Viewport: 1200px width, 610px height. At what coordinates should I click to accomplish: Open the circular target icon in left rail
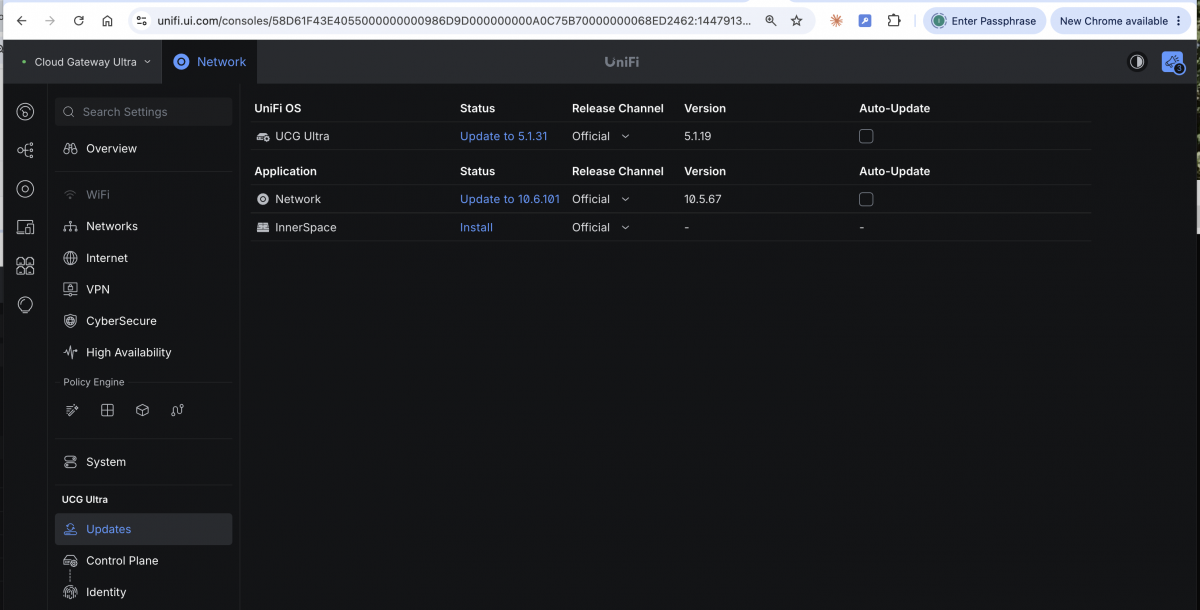coord(25,189)
